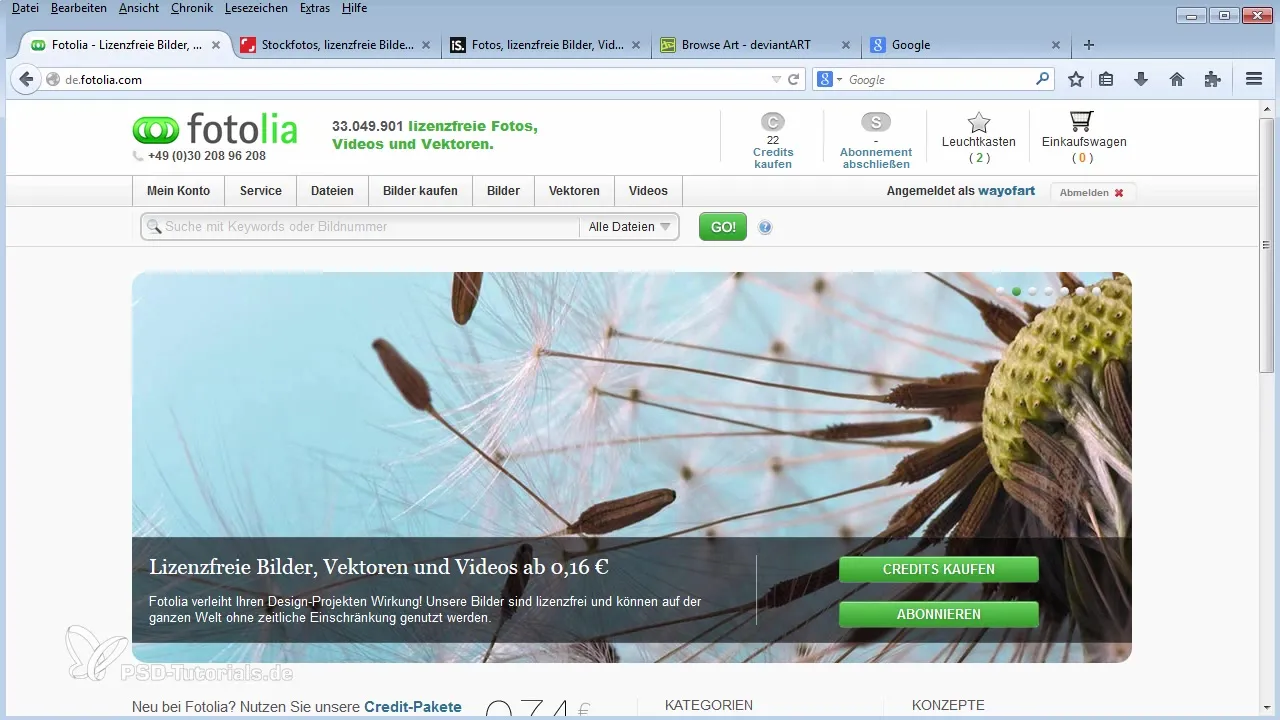Click the Abmelden button
Viewport: 1280px width, 720px height.
coord(1092,193)
